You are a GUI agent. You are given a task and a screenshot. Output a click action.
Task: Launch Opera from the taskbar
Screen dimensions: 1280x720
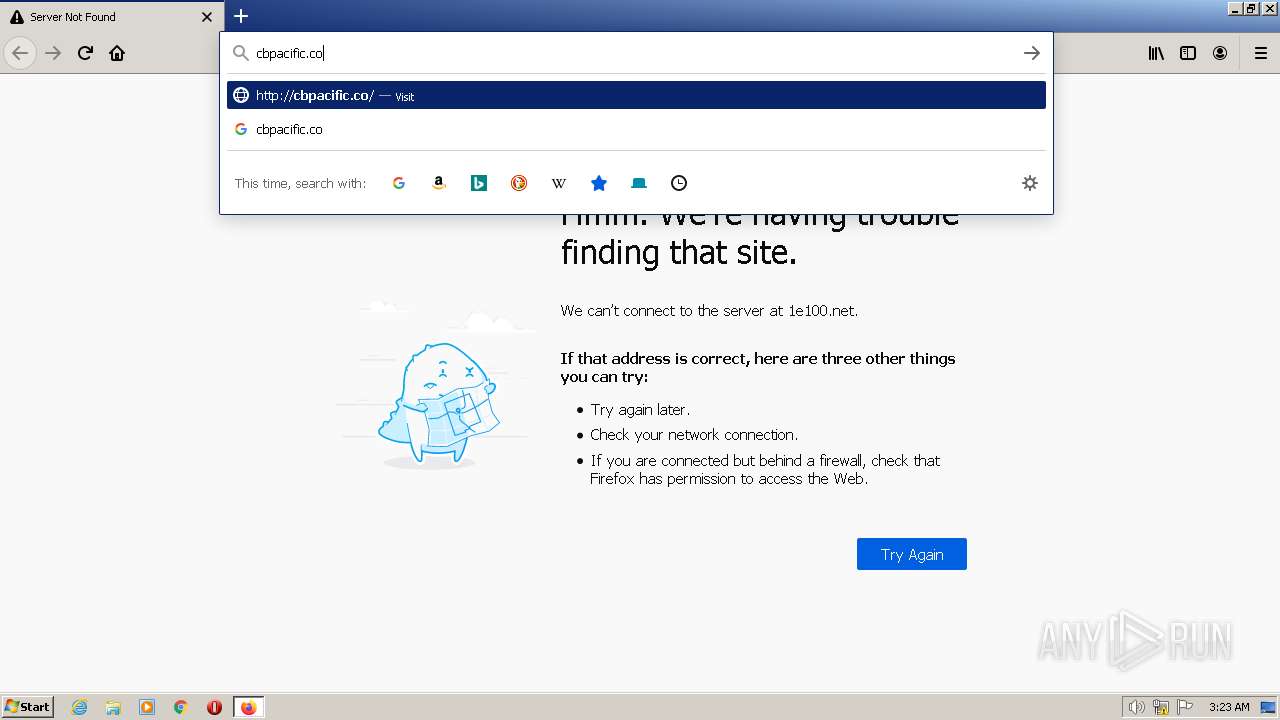click(214, 707)
